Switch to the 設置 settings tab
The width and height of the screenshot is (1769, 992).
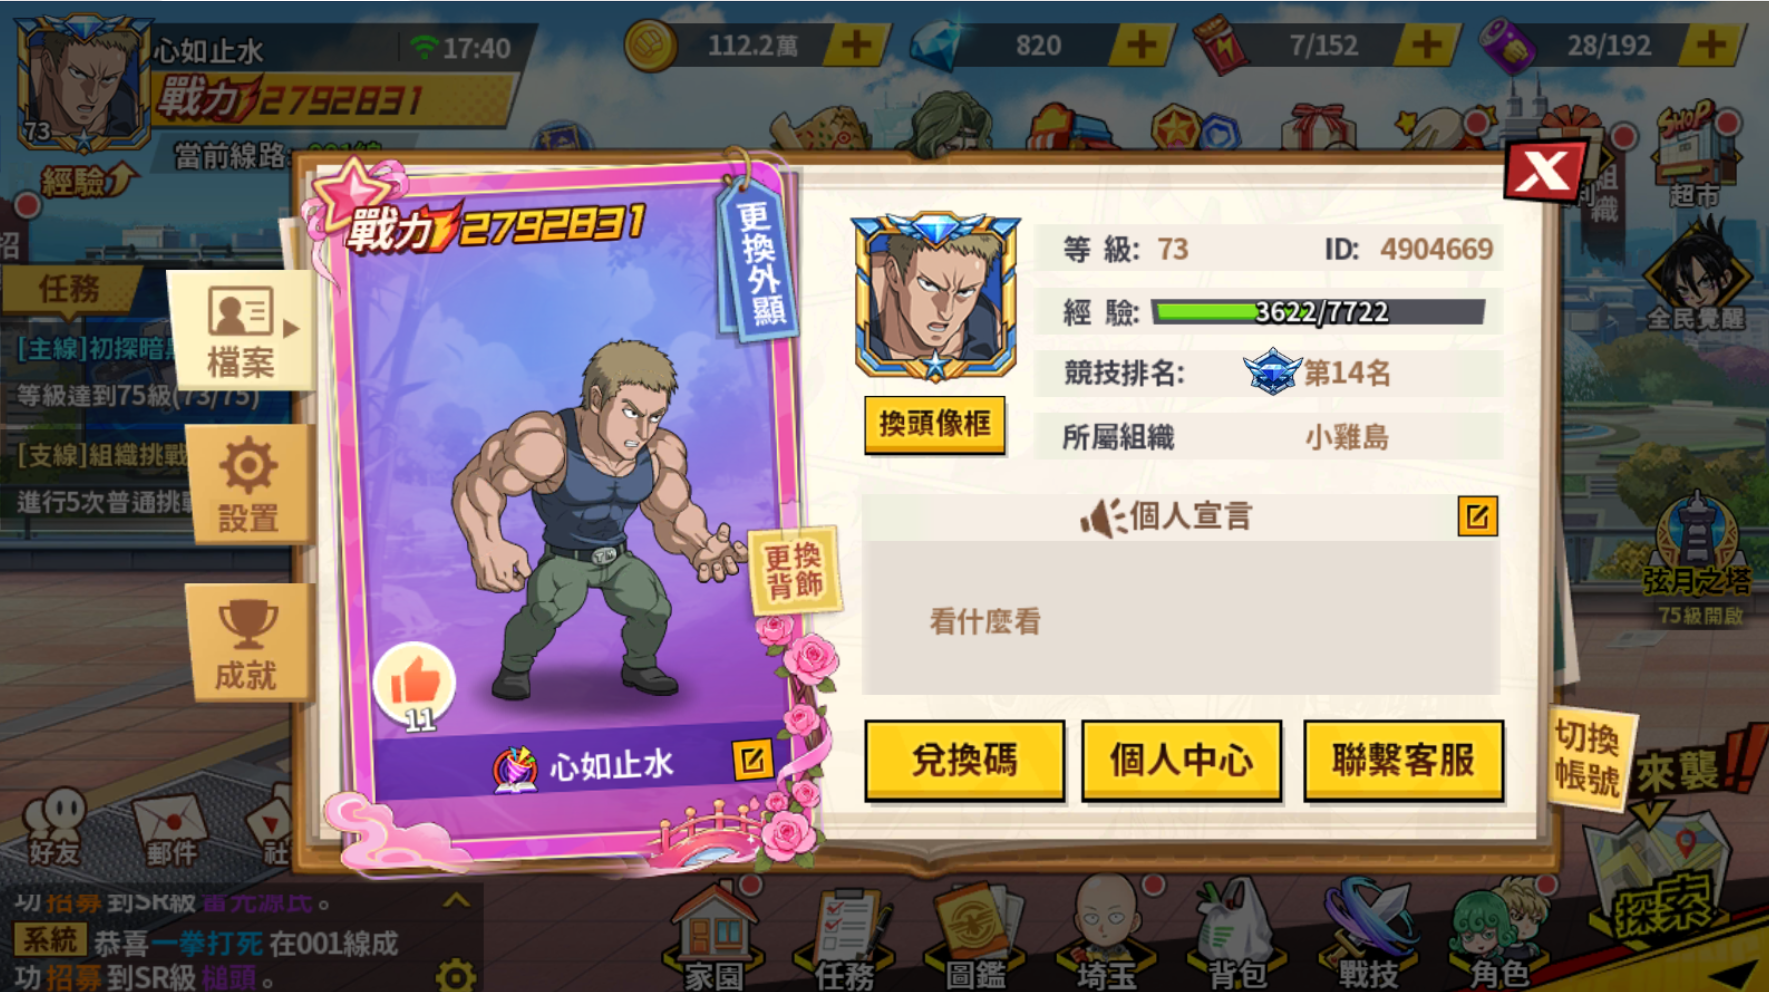click(x=248, y=485)
